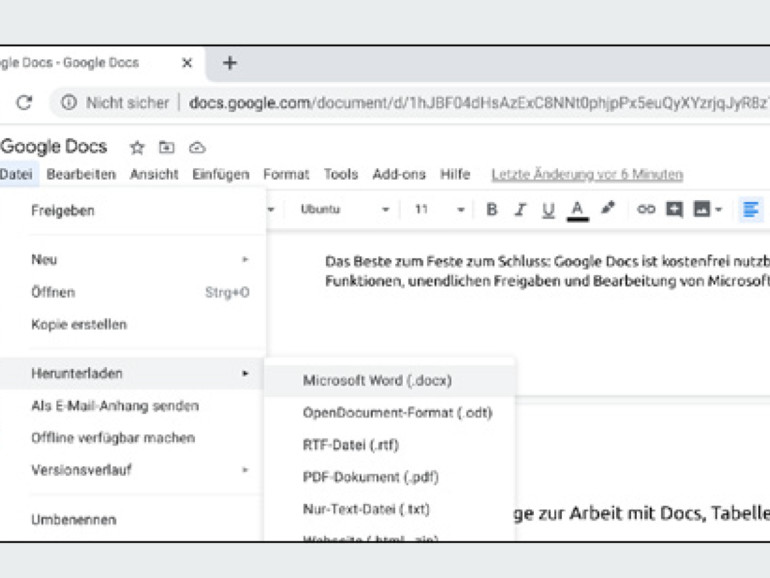Open the Format menu

286,174
